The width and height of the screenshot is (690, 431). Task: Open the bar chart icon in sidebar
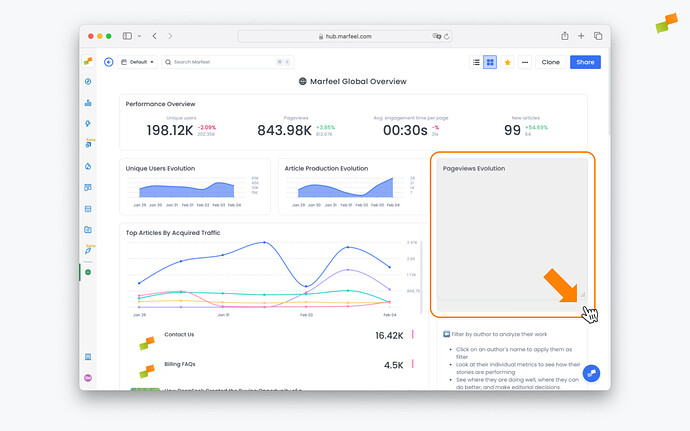tap(88, 103)
